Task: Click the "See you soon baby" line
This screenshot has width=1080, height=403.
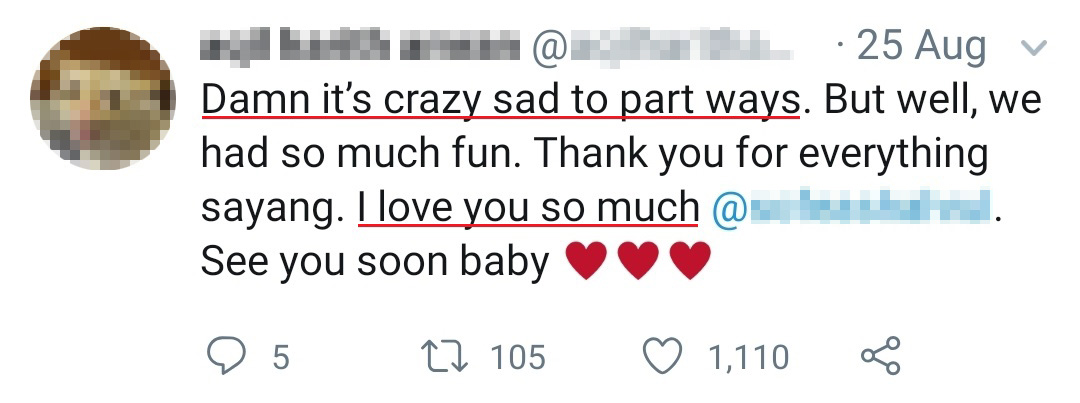Action: pyautogui.click(x=375, y=261)
